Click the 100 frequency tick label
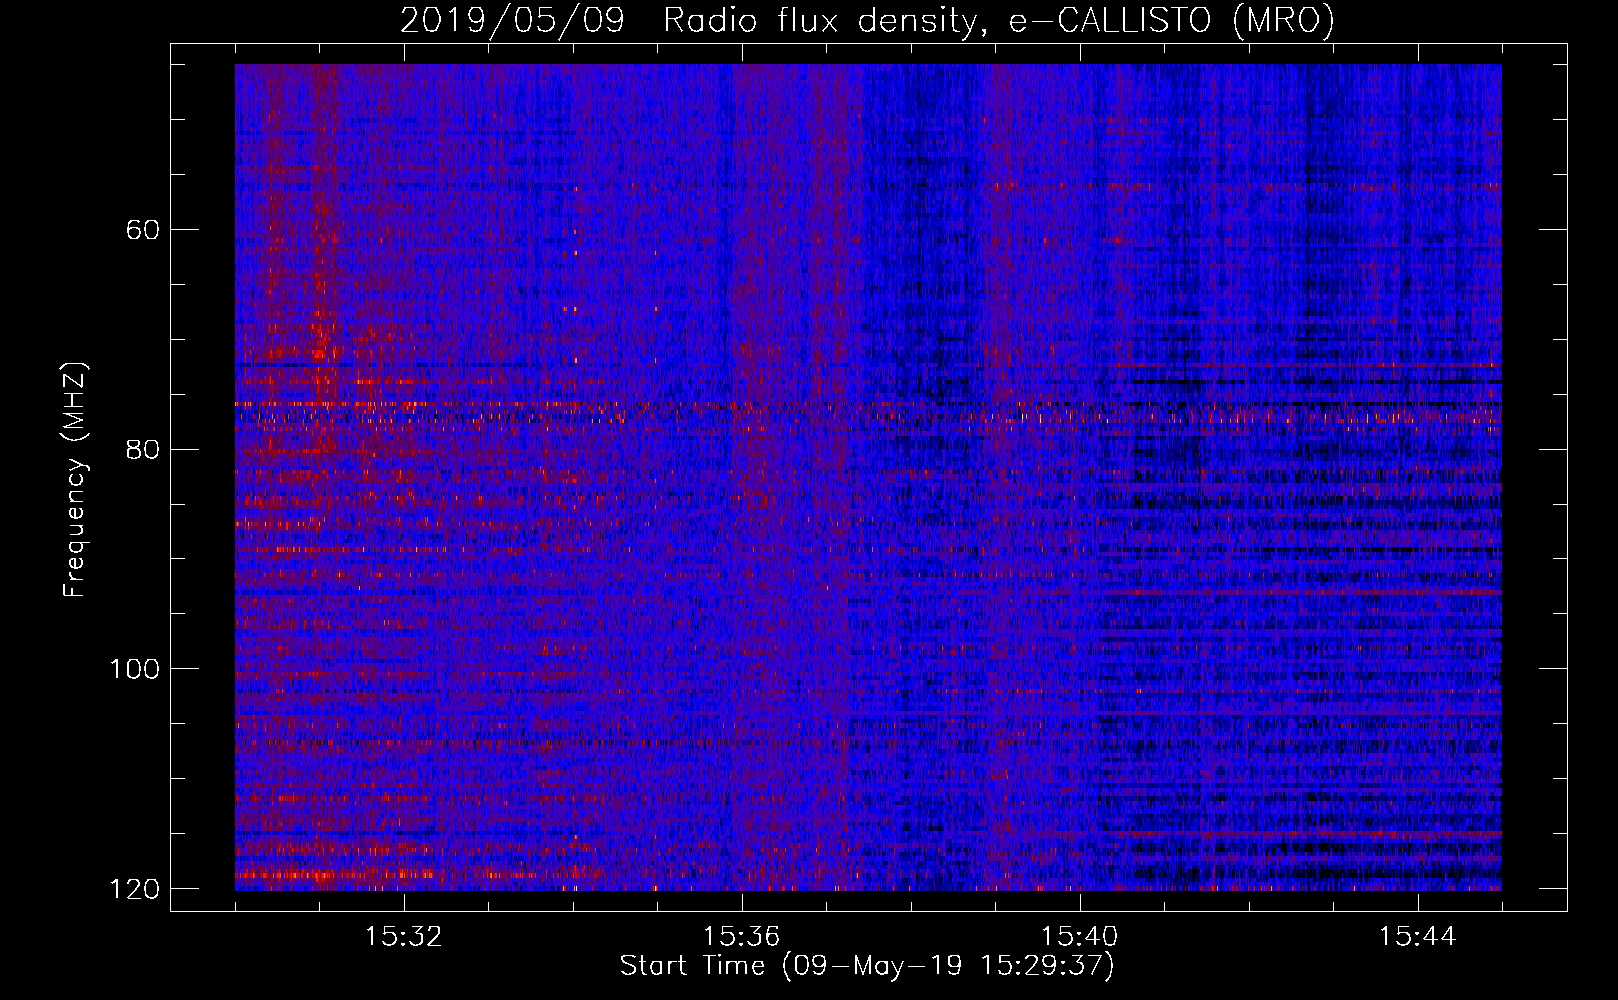 pyautogui.click(x=135, y=669)
